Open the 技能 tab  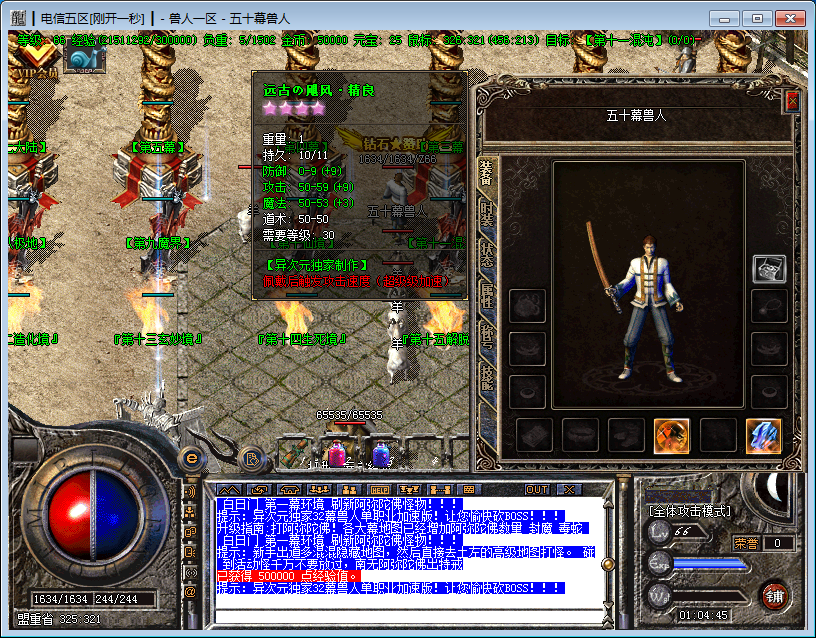coord(486,373)
